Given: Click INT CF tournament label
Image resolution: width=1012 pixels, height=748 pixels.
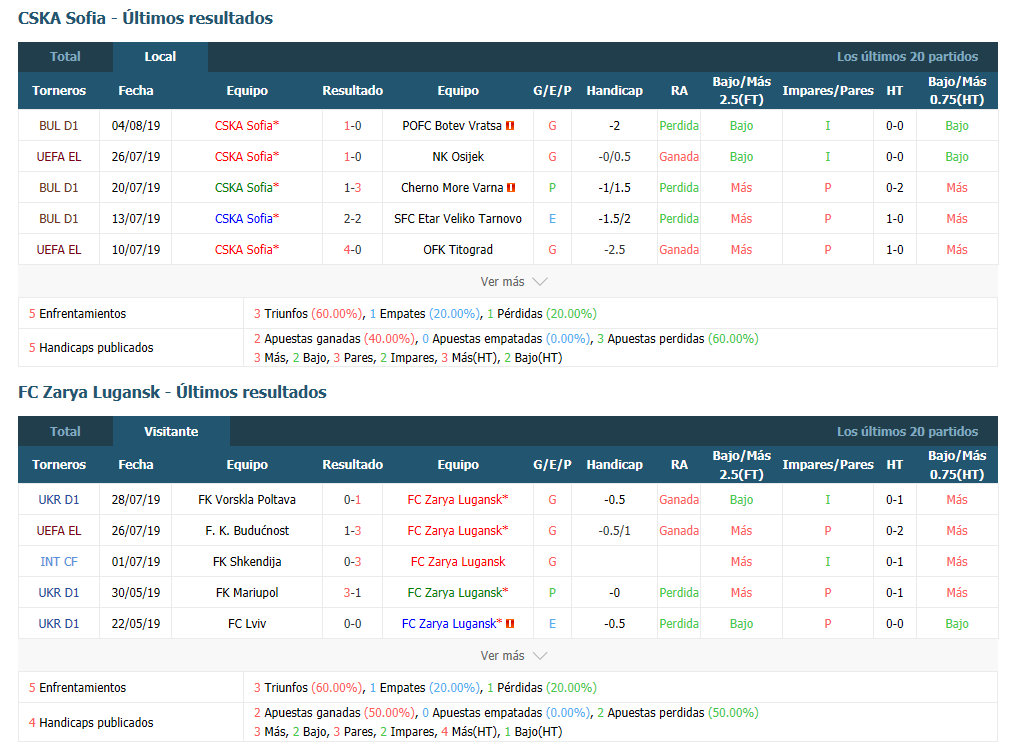Looking at the screenshot, I should [x=59, y=561].
